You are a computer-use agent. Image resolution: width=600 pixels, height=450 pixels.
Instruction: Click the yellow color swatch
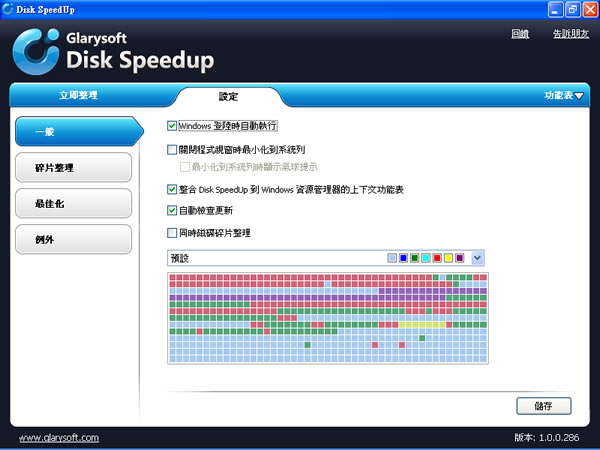coord(448,258)
